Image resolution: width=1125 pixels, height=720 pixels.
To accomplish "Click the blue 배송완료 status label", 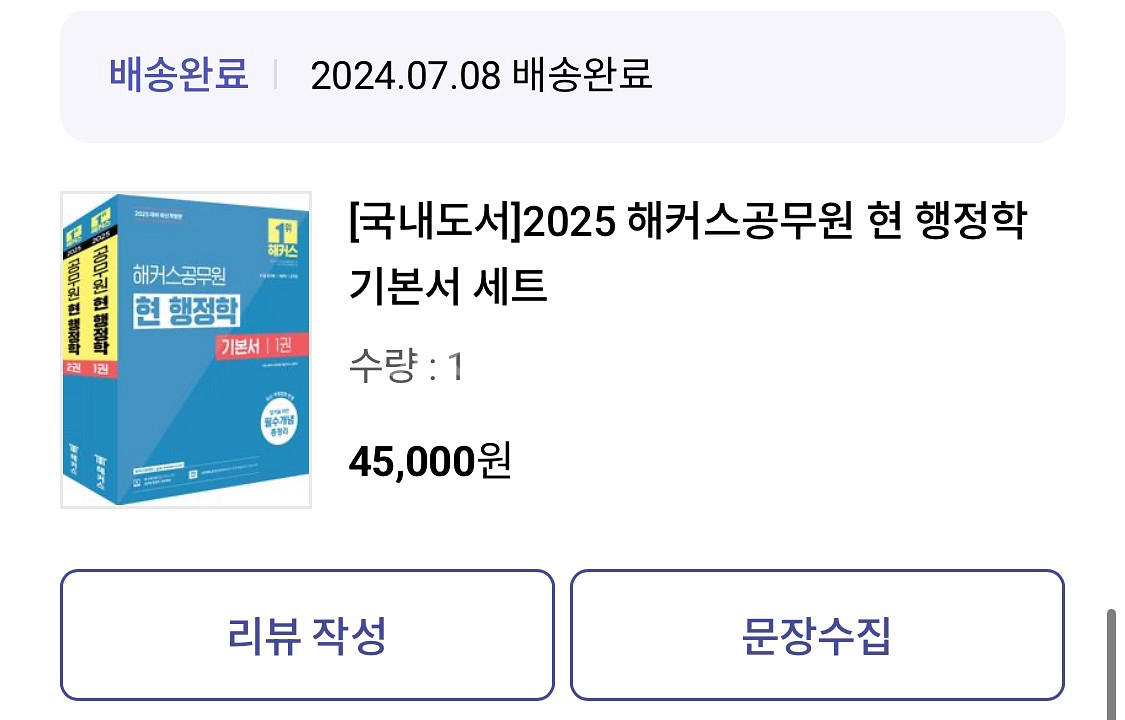I will coord(179,74).
